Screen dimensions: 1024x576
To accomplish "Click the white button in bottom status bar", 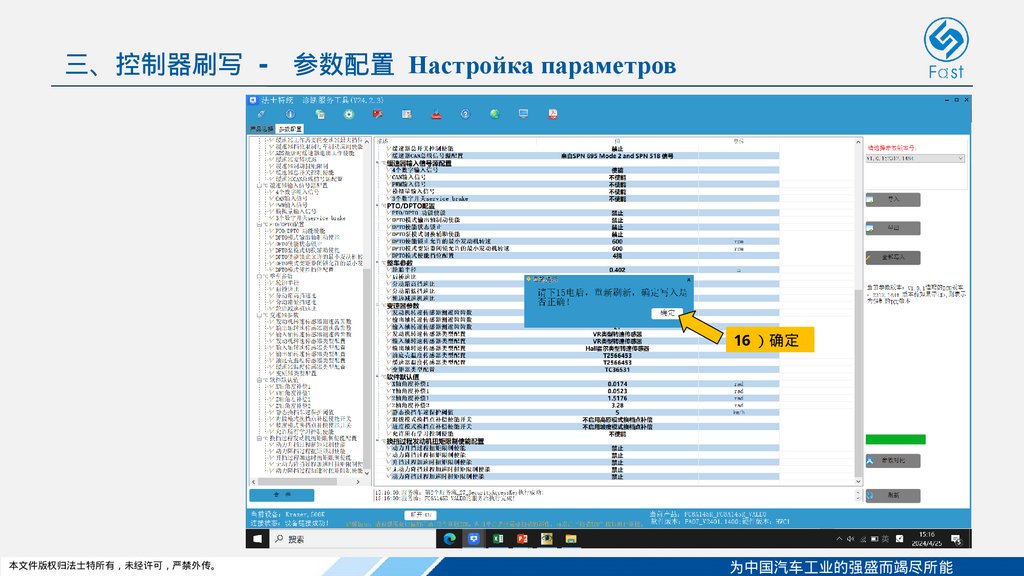I will coord(421,515).
